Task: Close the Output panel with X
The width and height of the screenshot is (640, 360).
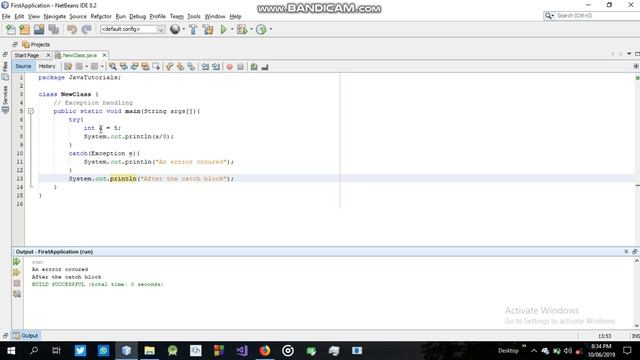Action: tap(626, 251)
